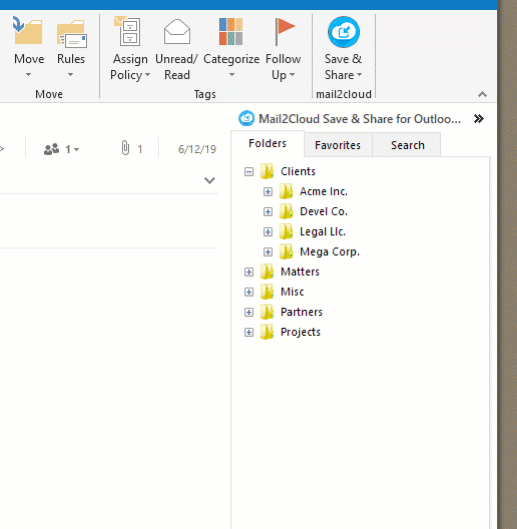Select the Matters folder icon
The width and height of the screenshot is (517, 529).
pos(267,272)
